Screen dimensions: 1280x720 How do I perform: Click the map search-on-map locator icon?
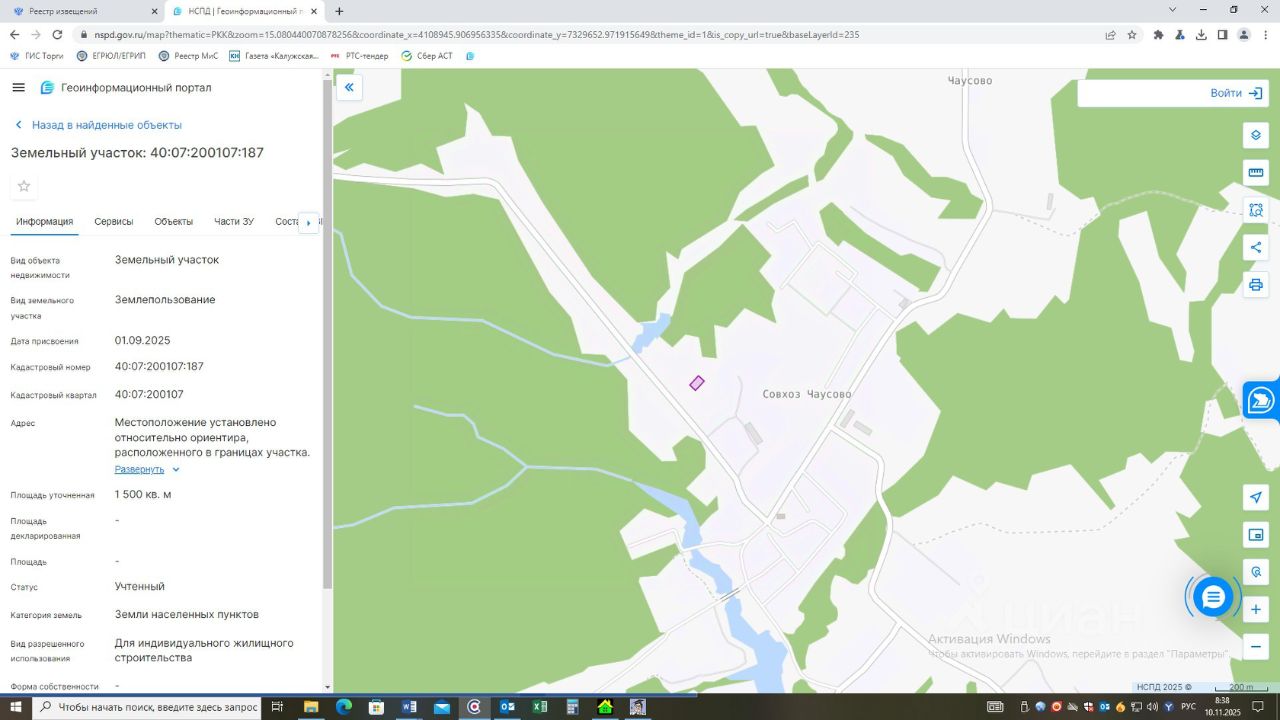tap(1256, 573)
